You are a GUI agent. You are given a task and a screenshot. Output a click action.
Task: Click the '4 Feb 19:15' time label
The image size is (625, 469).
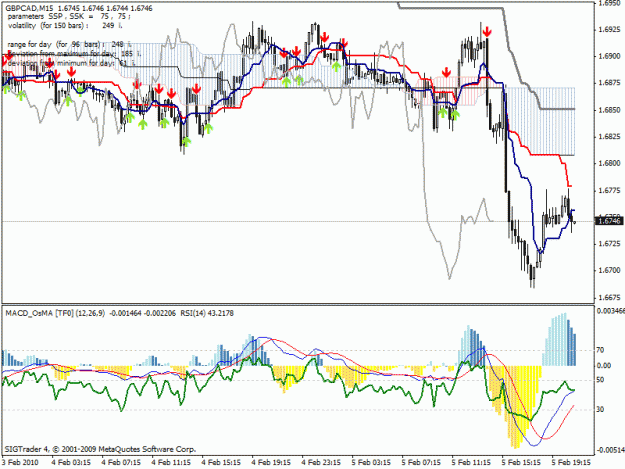coord(271,462)
